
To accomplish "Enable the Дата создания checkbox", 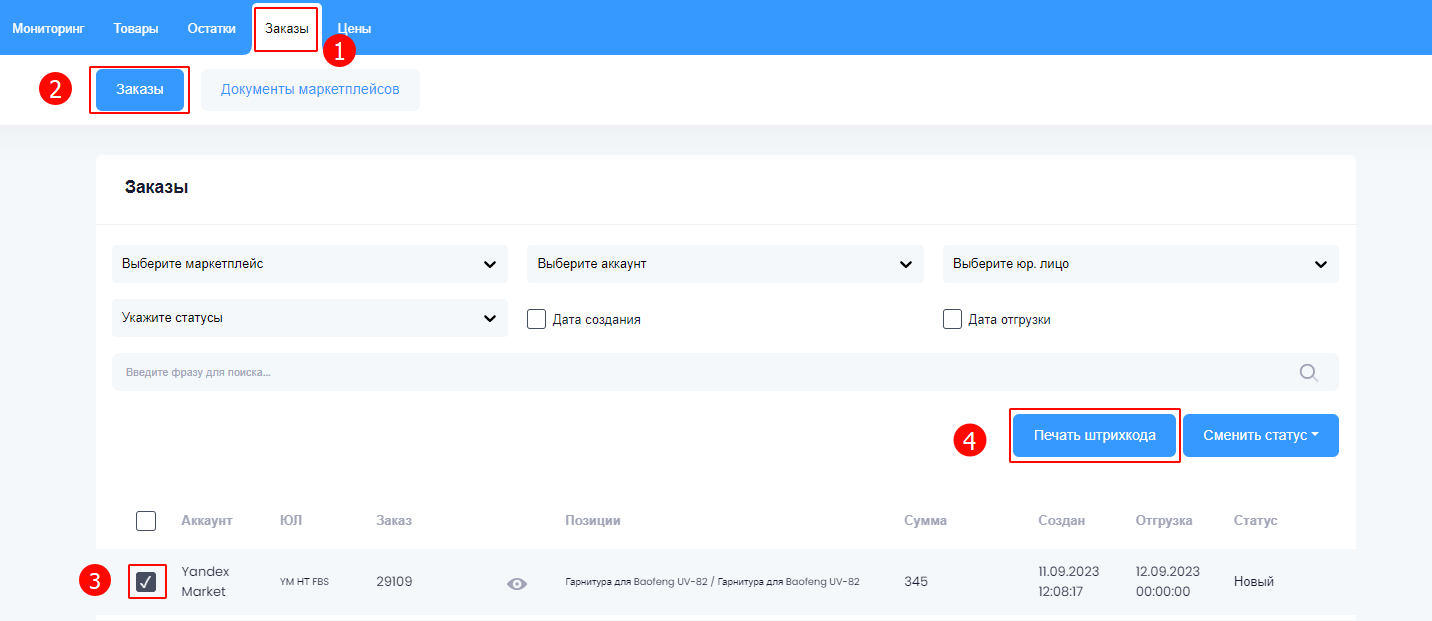I will [537, 319].
